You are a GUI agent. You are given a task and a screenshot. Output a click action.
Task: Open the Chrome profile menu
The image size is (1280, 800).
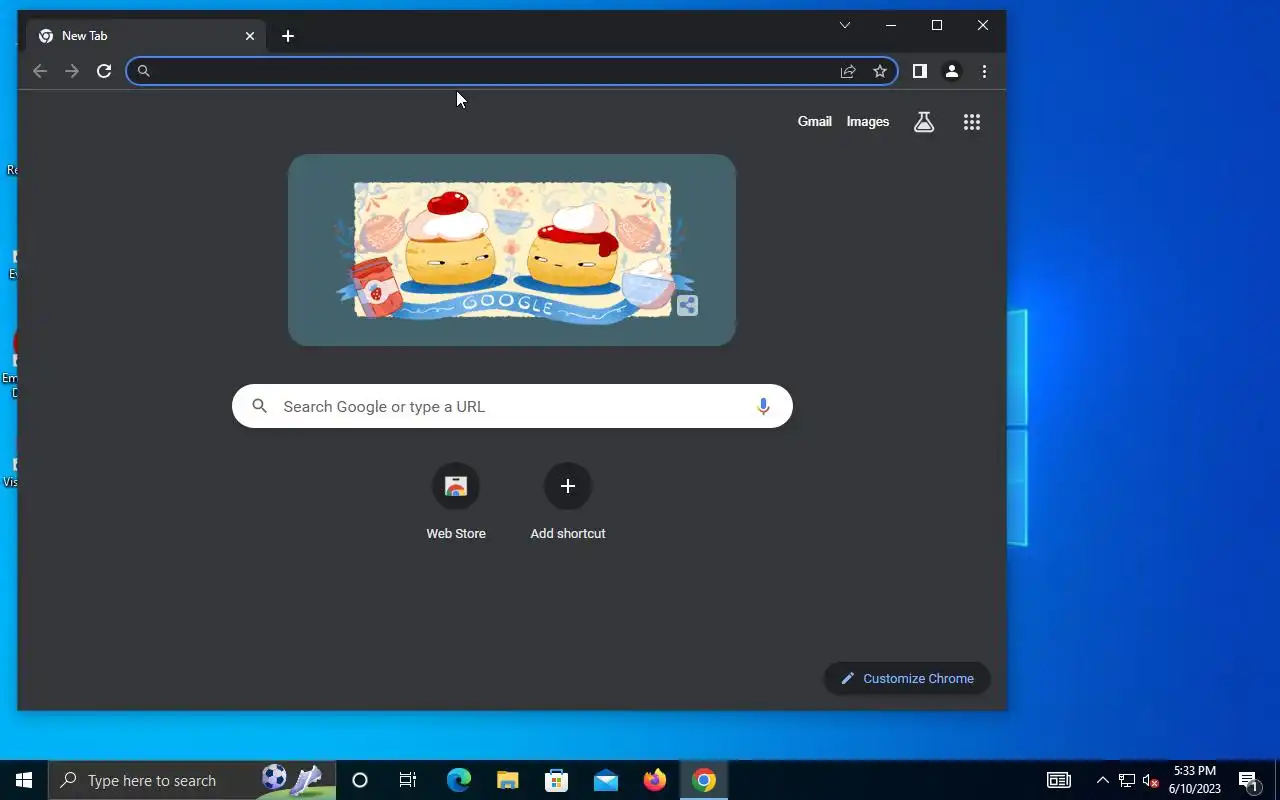pyautogui.click(x=952, y=71)
